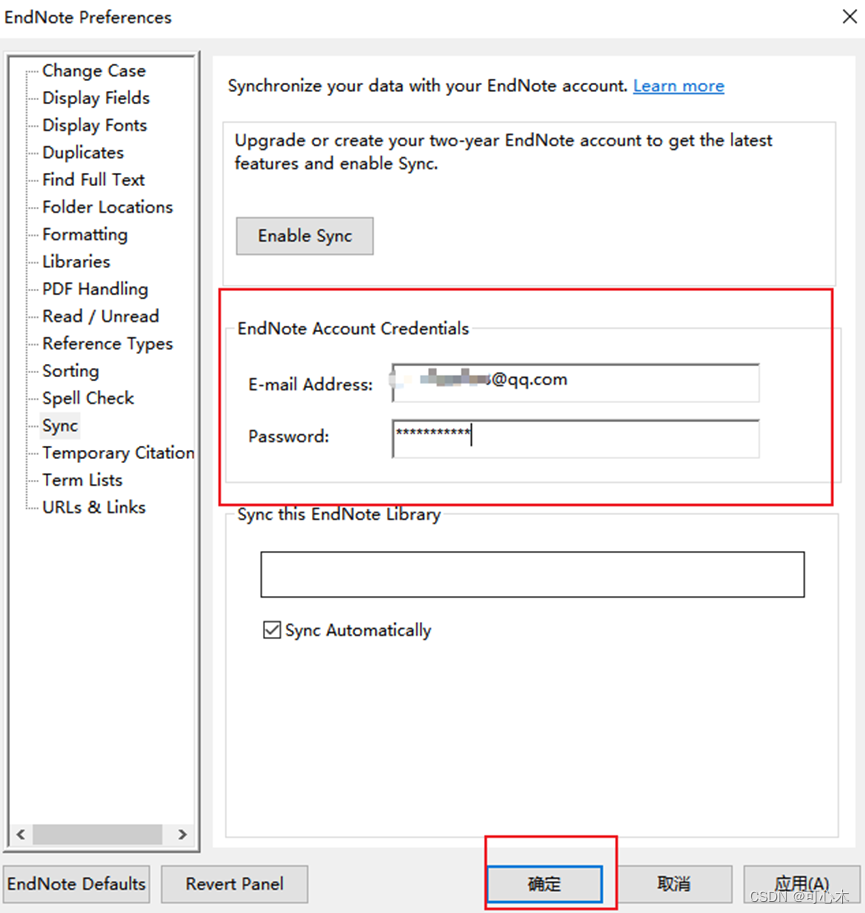
Task: Go to Find Full Text settings
Action: pos(93,180)
